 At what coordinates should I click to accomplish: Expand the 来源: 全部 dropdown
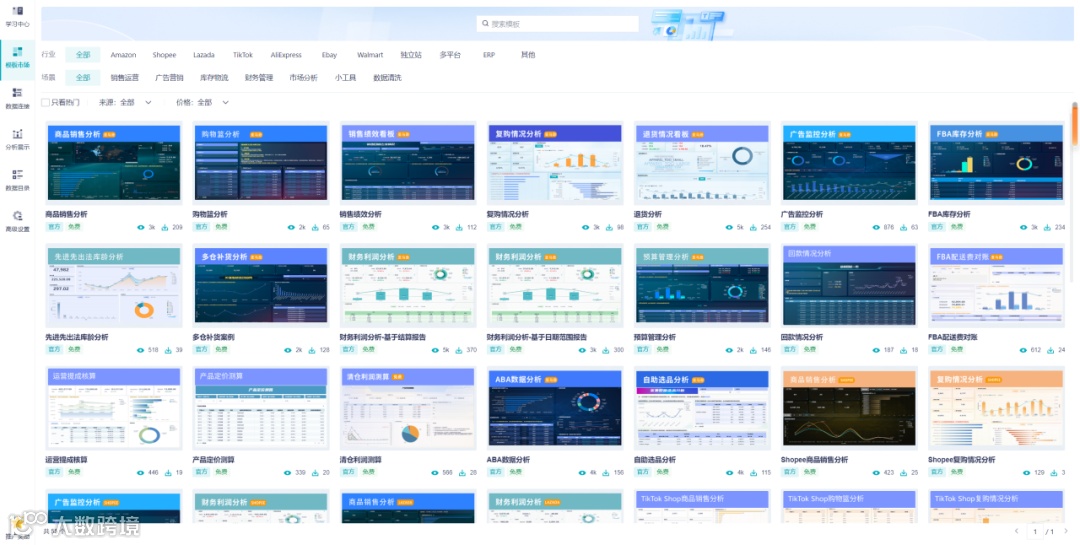click(125, 102)
